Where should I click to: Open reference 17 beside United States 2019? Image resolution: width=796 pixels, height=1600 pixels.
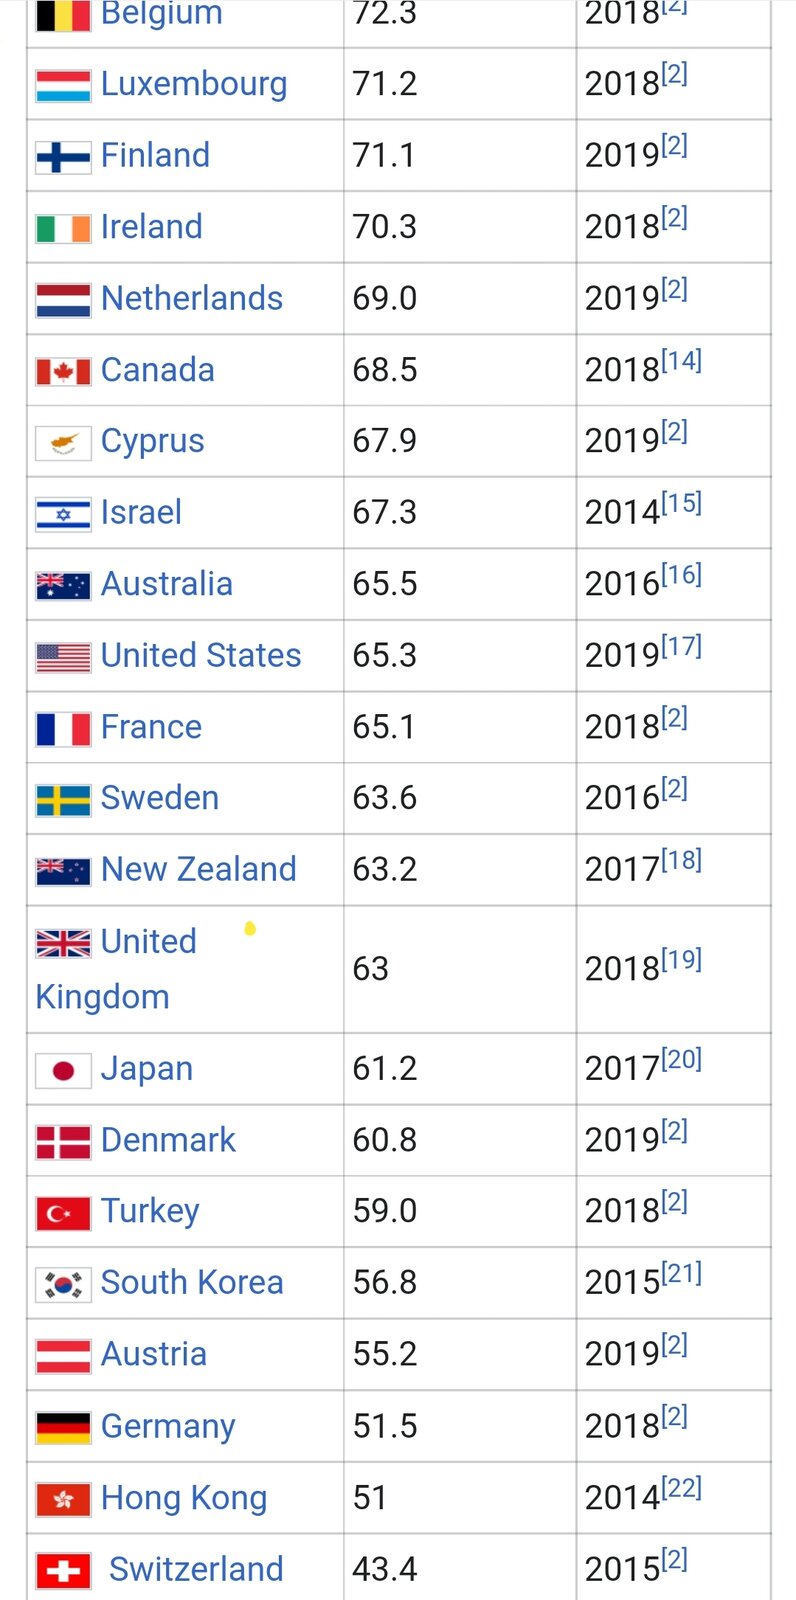682,646
